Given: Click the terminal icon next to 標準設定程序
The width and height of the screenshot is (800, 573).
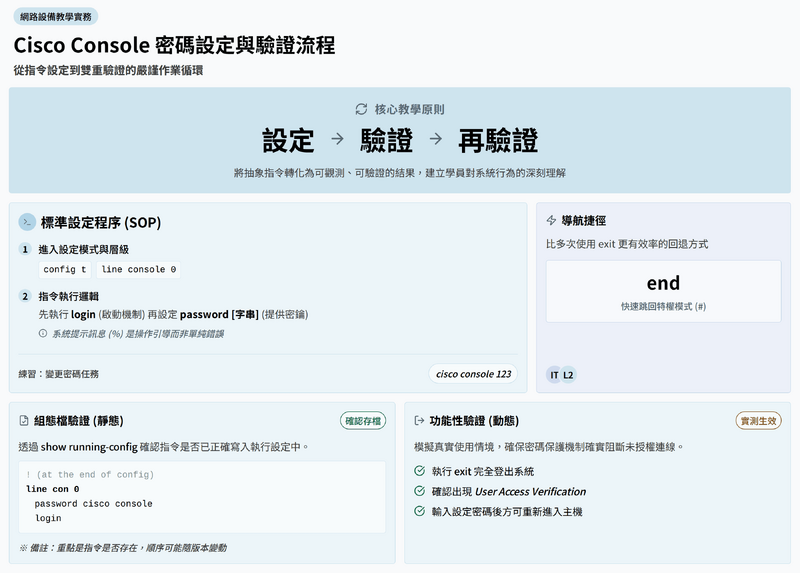Looking at the screenshot, I should [x=27, y=222].
